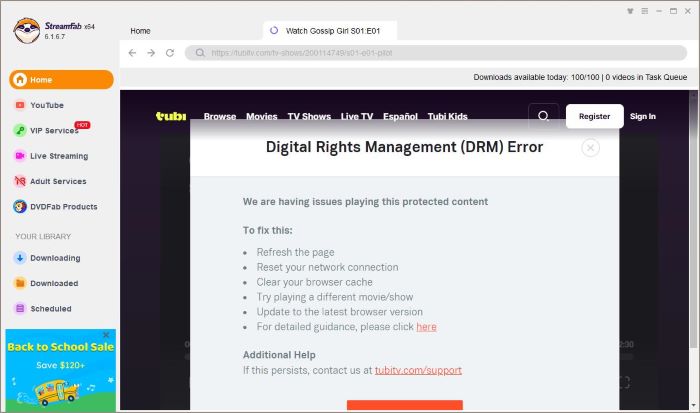This screenshot has width=700, height=413.
Task: Open Tubi Live TV page
Action: [357, 116]
